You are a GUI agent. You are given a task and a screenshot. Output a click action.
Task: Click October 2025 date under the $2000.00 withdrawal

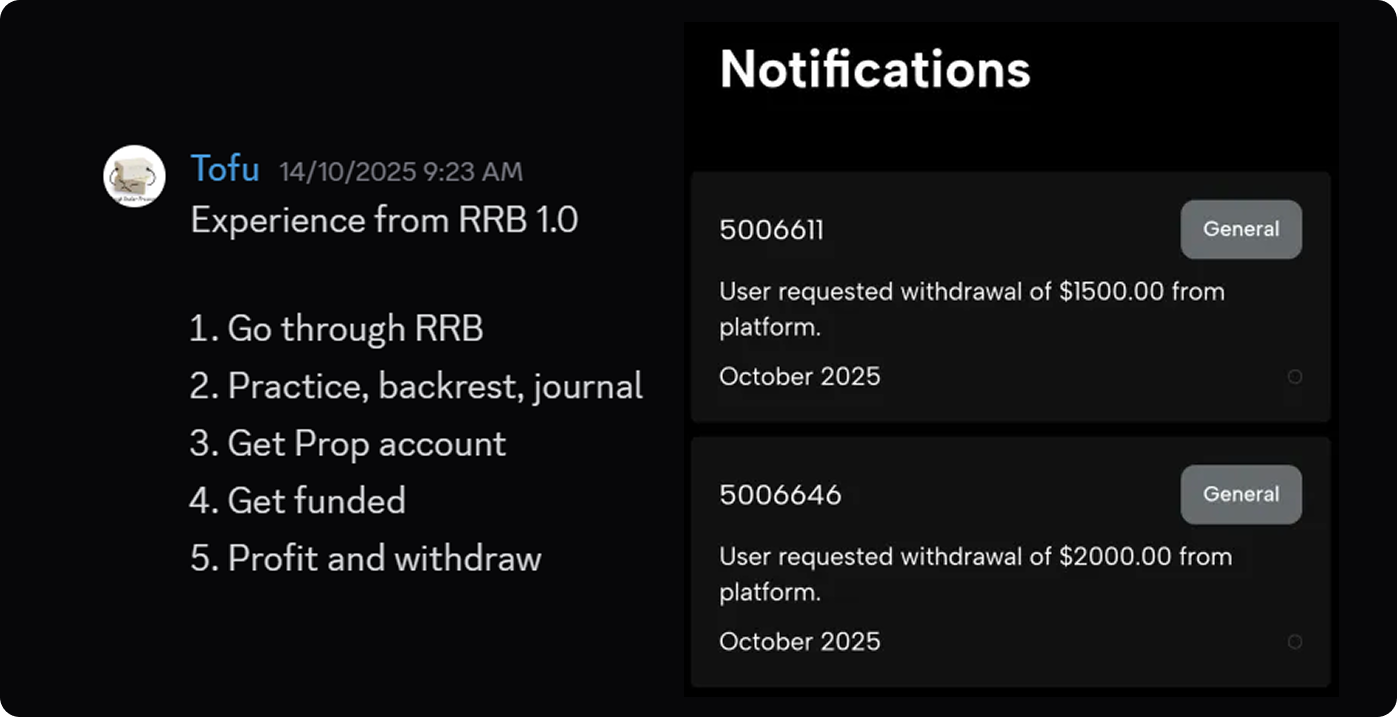799,641
